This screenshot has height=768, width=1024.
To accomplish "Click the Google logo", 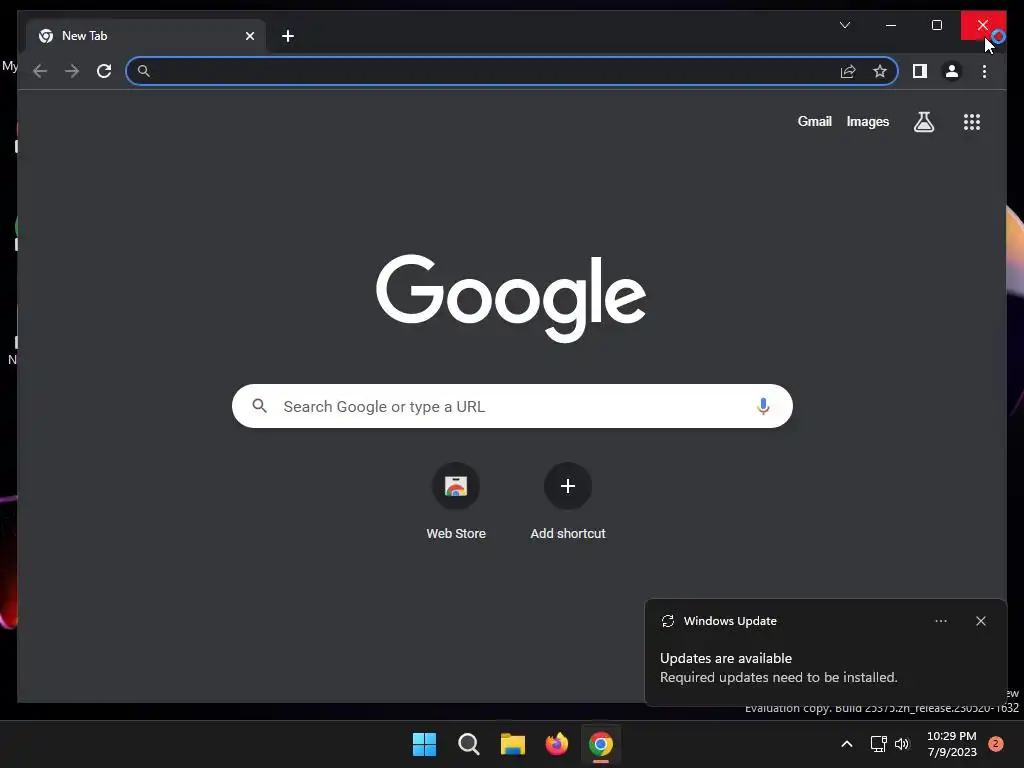I will coord(511,298).
